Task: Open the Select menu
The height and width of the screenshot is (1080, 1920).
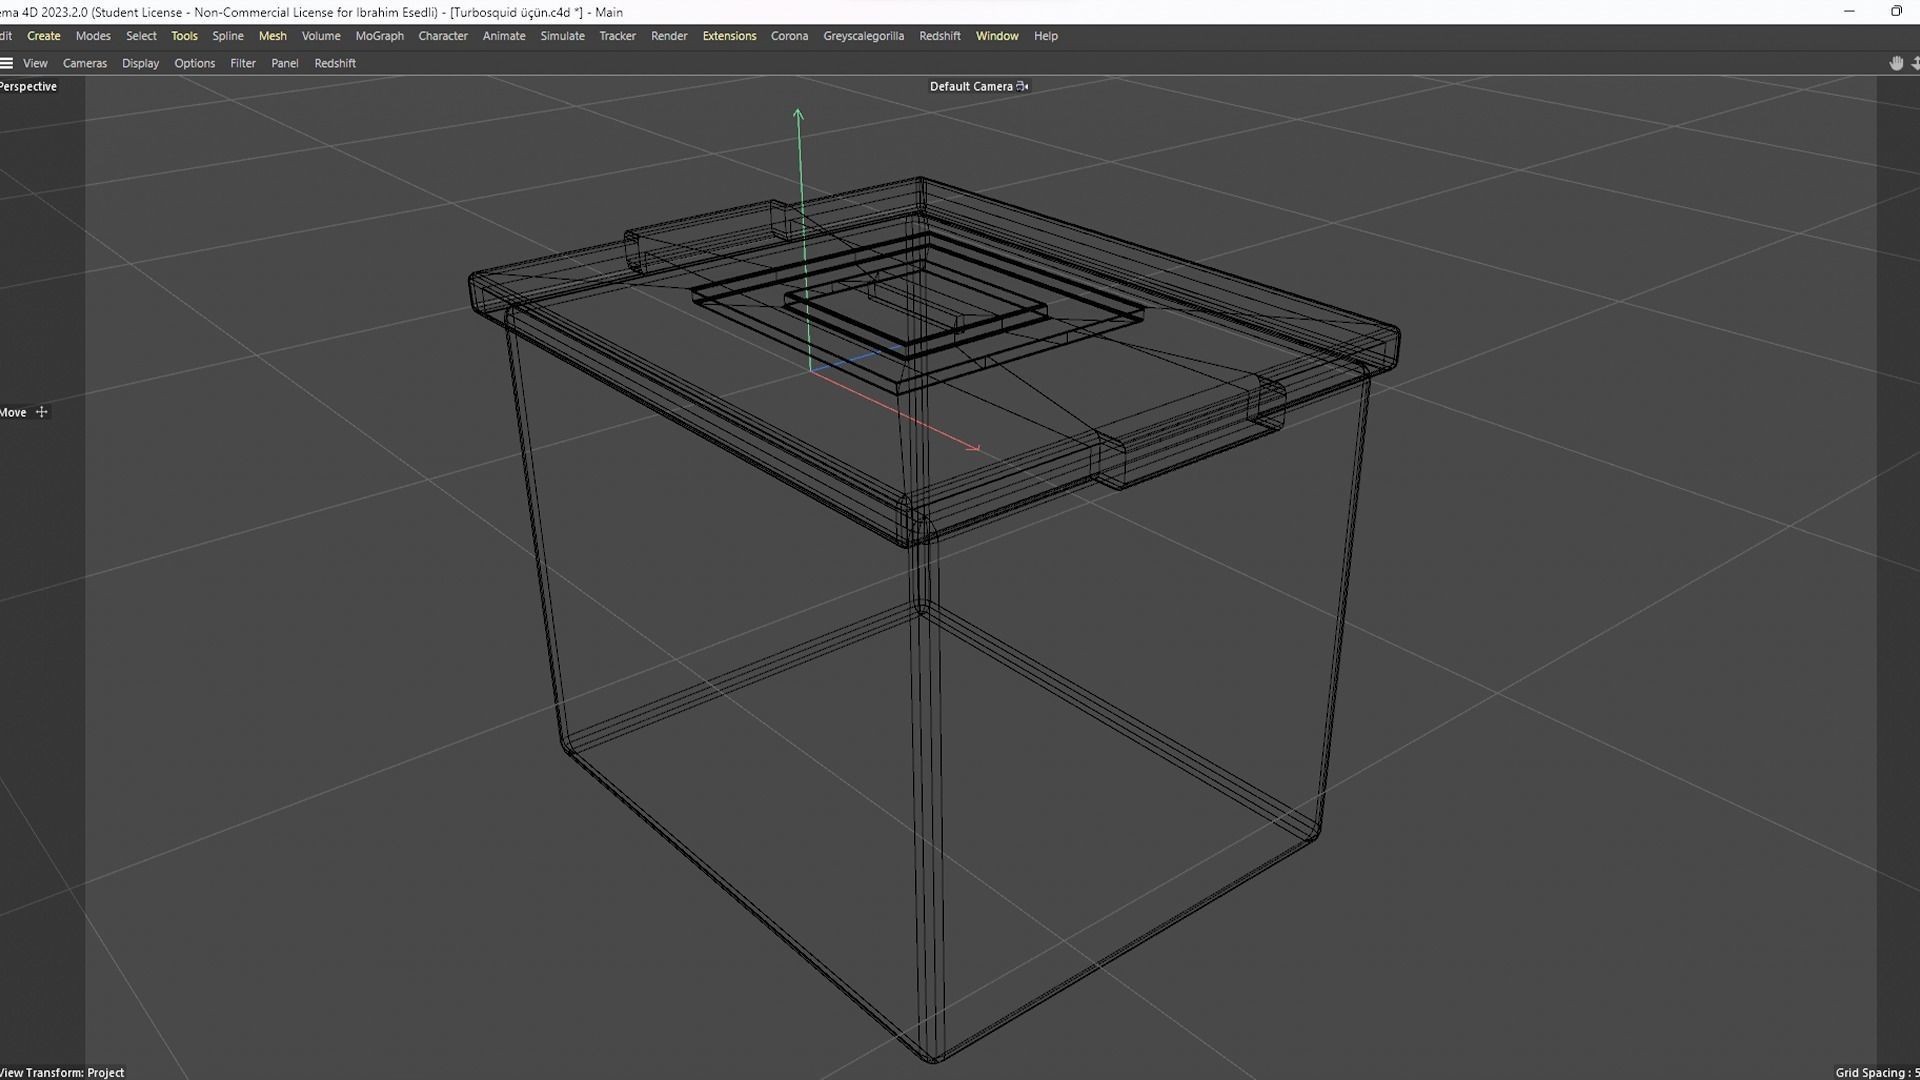Action: click(141, 36)
